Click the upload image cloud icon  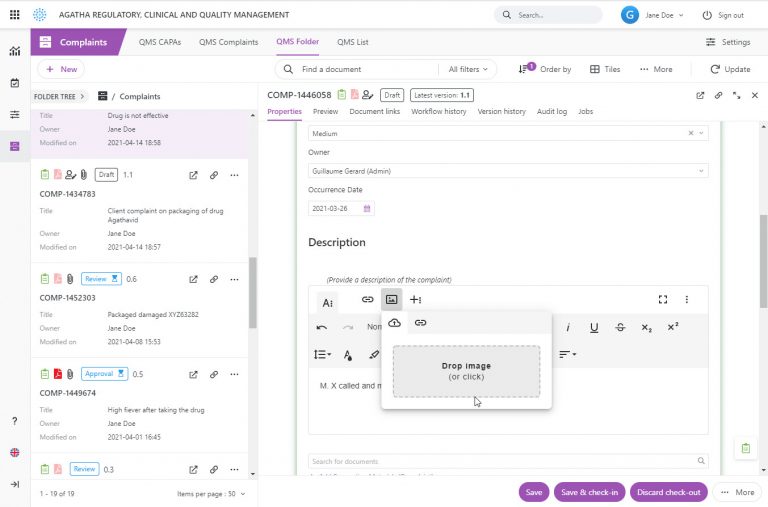[394, 323]
